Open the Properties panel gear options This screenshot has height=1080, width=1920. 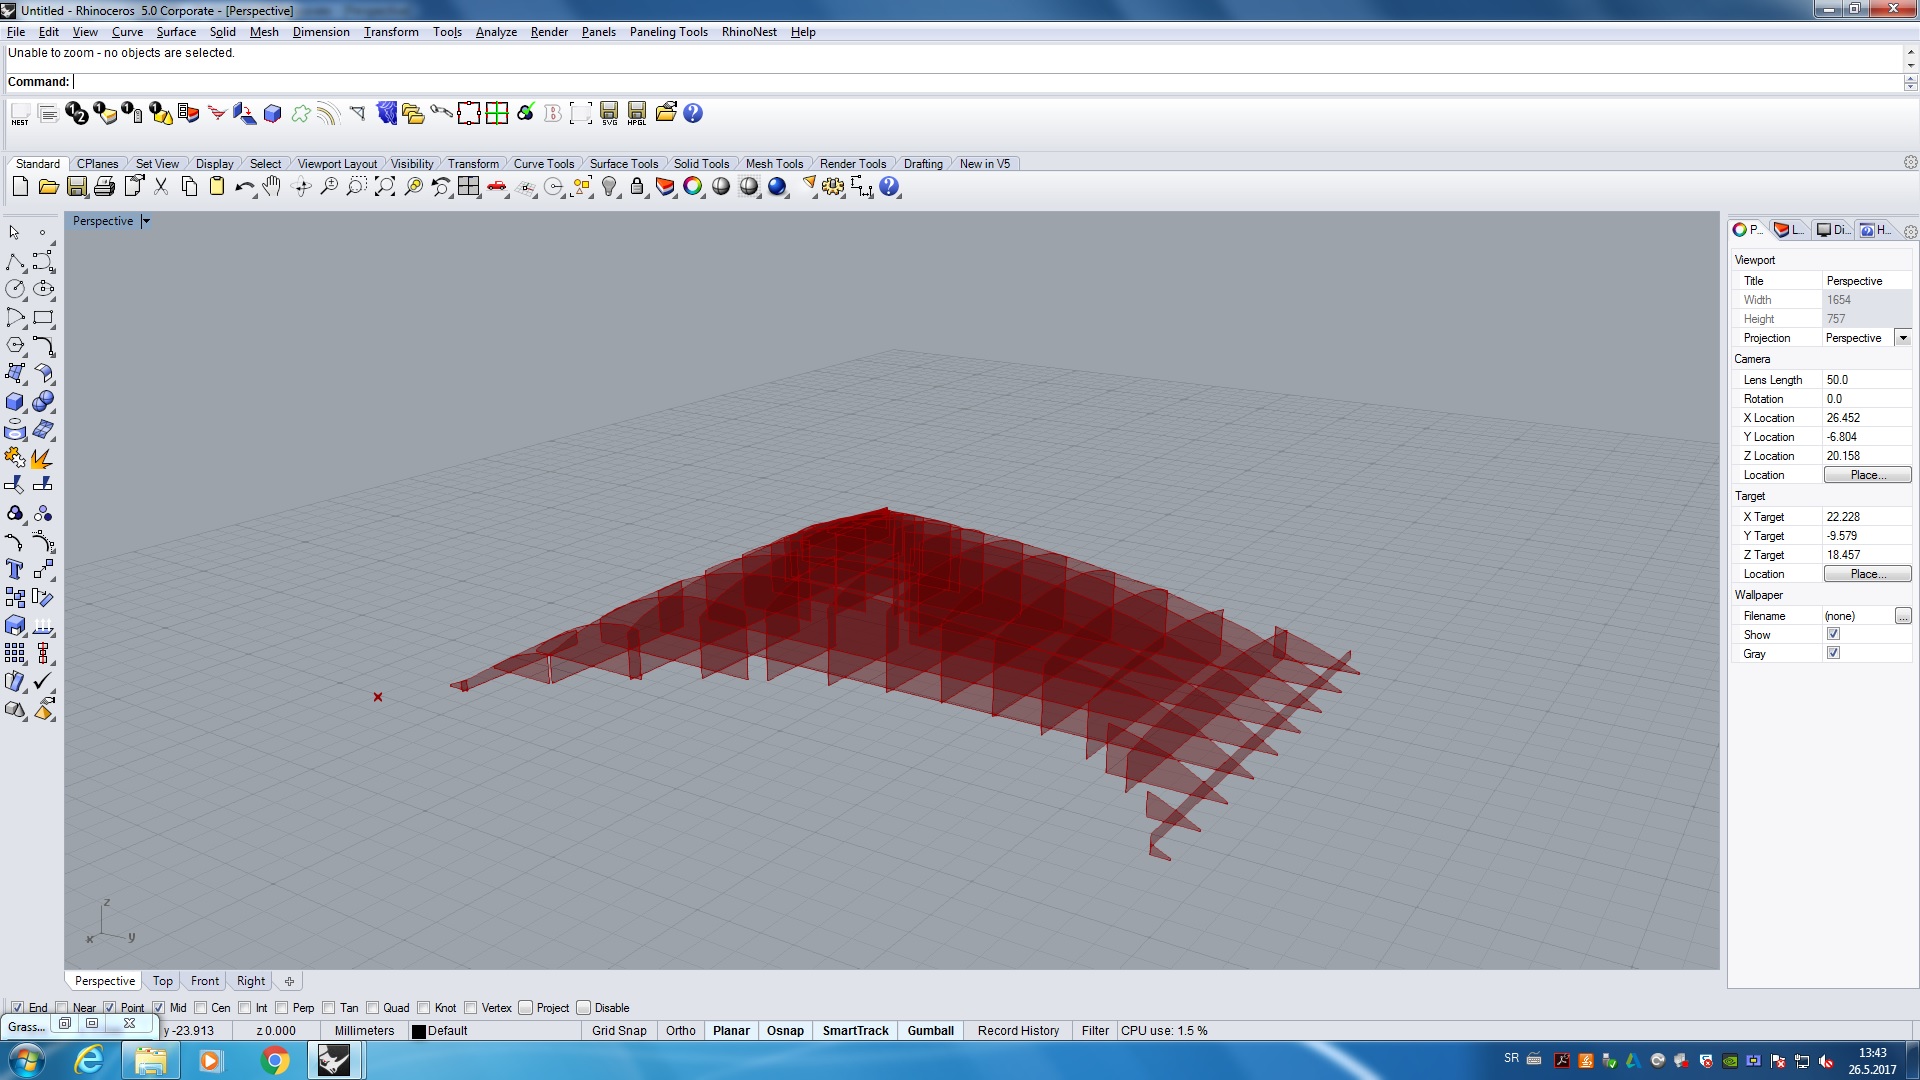pos(1910,231)
